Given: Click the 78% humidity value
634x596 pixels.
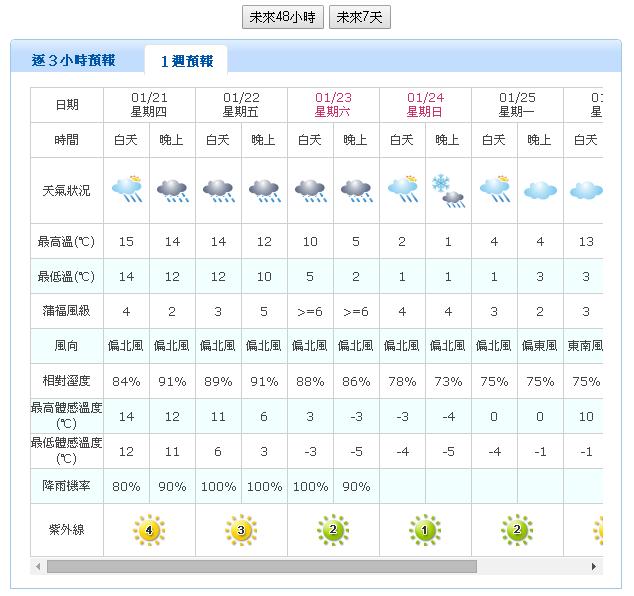Looking at the screenshot, I should [x=402, y=381].
